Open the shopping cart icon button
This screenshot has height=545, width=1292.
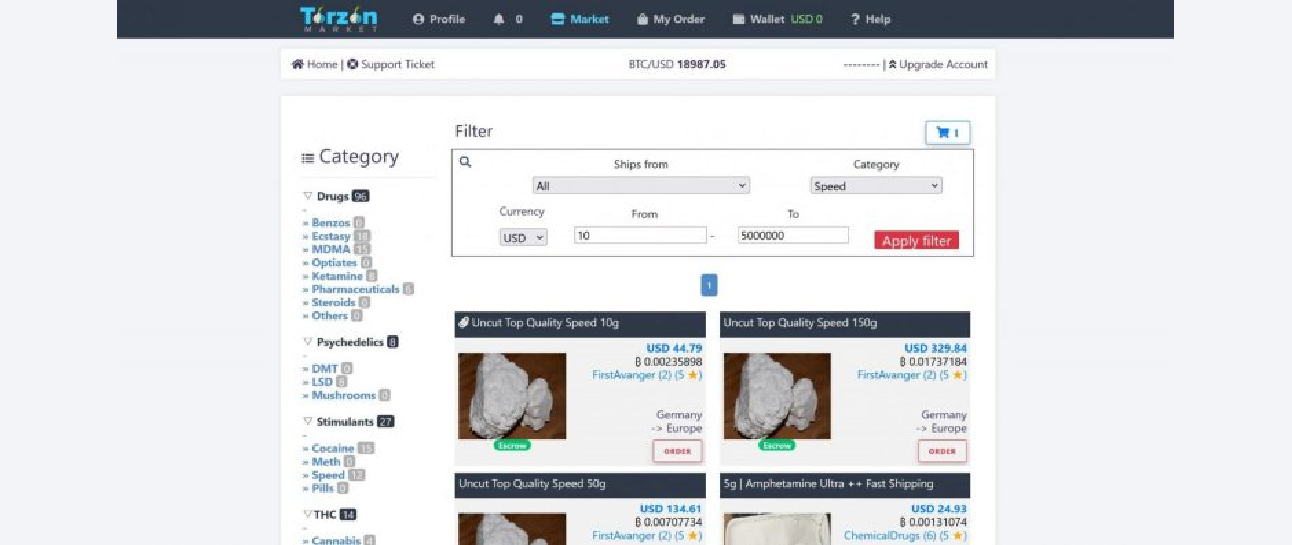click(x=947, y=132)
